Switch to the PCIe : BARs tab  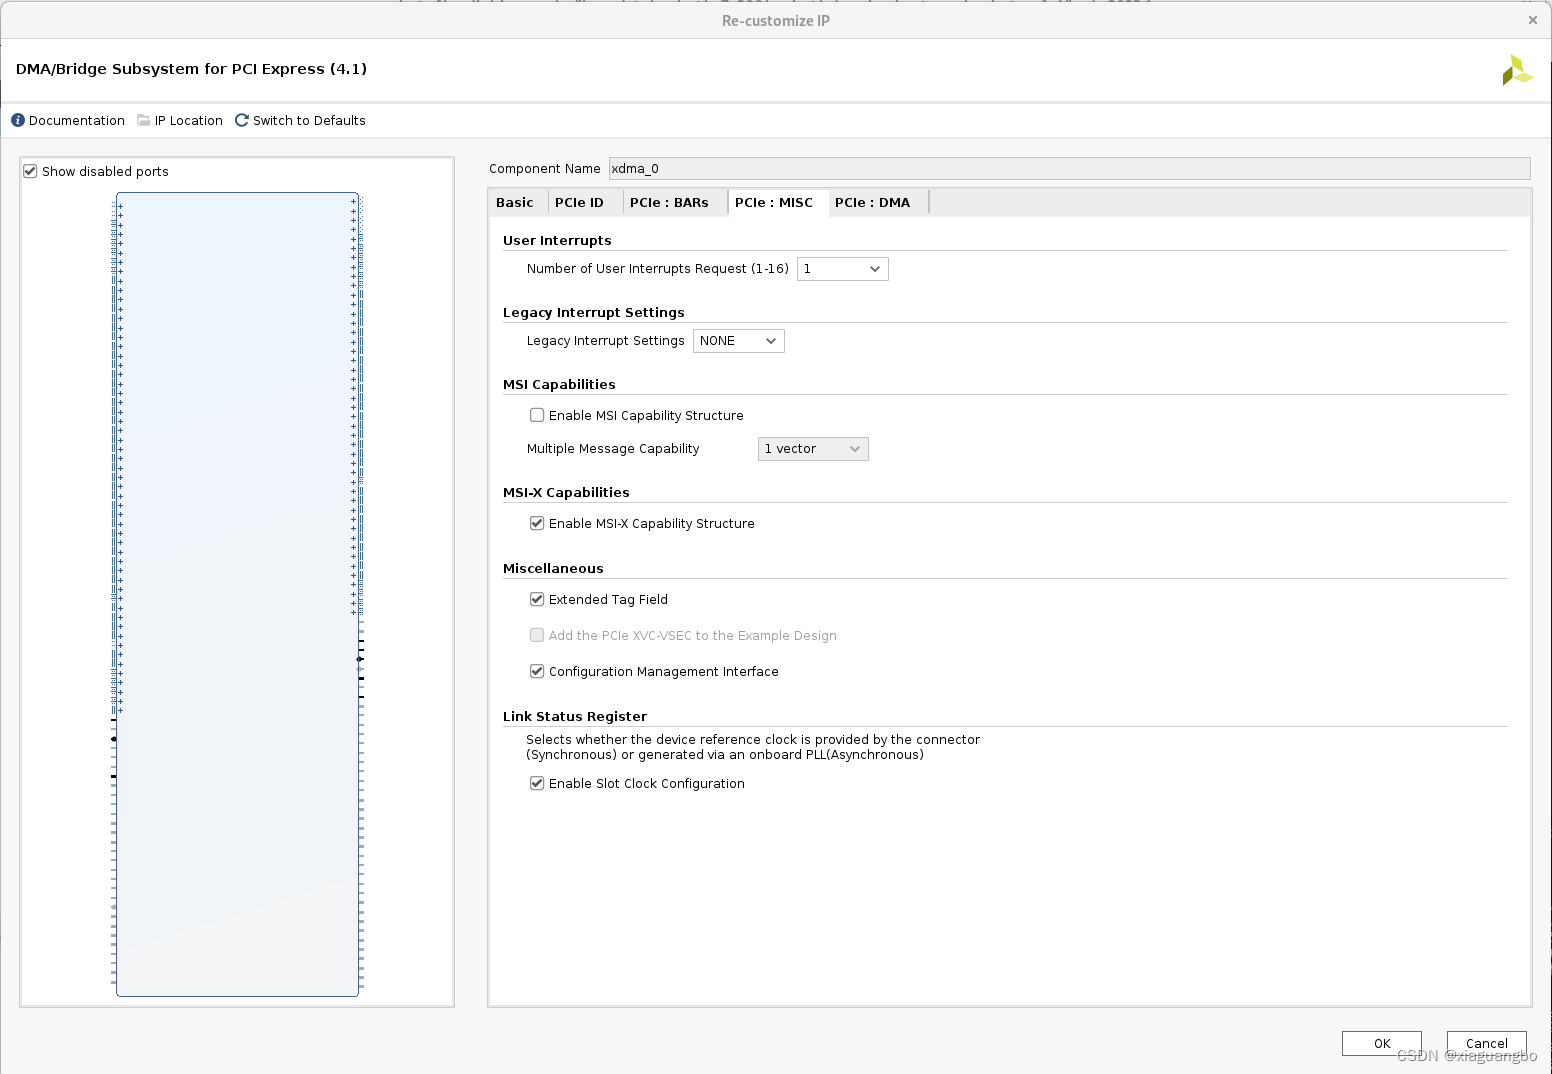669,202
